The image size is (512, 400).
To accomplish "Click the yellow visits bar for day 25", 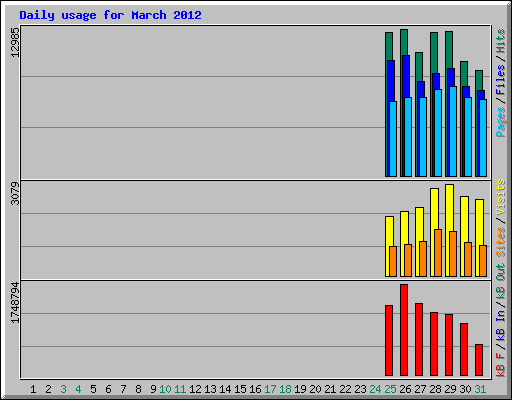I will pyautogui.click(x=389, y=231).
